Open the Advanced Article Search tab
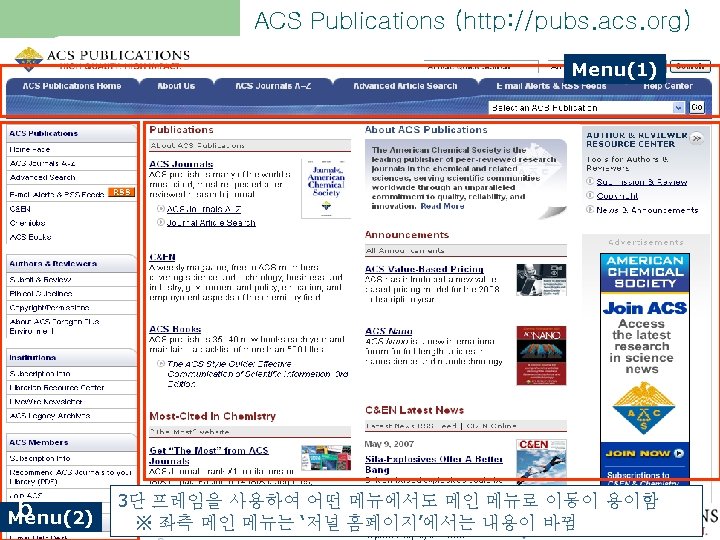The image size is (720, 540). (x=405, y=86)
